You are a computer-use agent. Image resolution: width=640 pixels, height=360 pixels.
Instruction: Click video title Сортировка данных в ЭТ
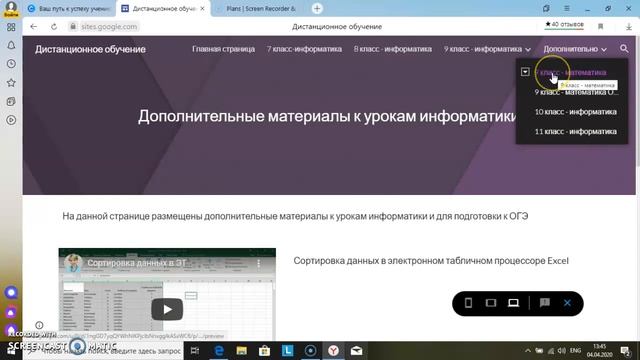pos(137,263)
